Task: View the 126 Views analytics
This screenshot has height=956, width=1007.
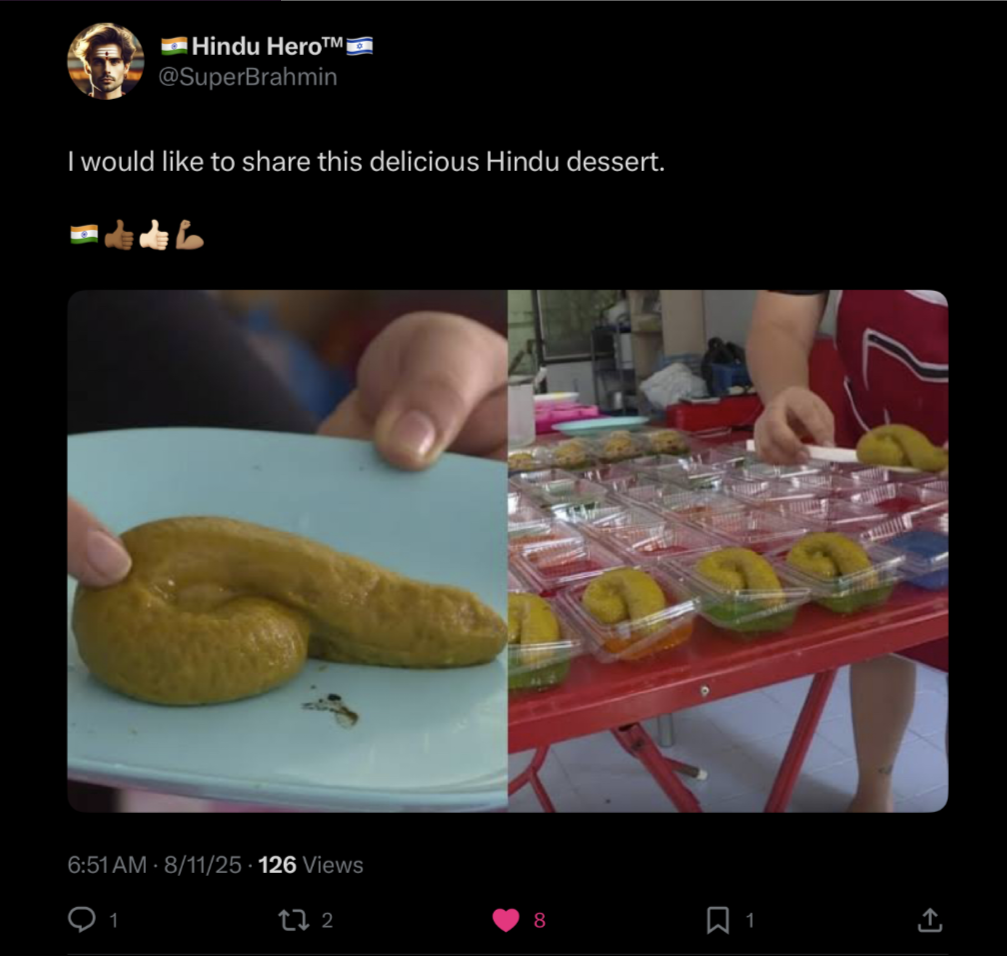Action: point(310,865)
